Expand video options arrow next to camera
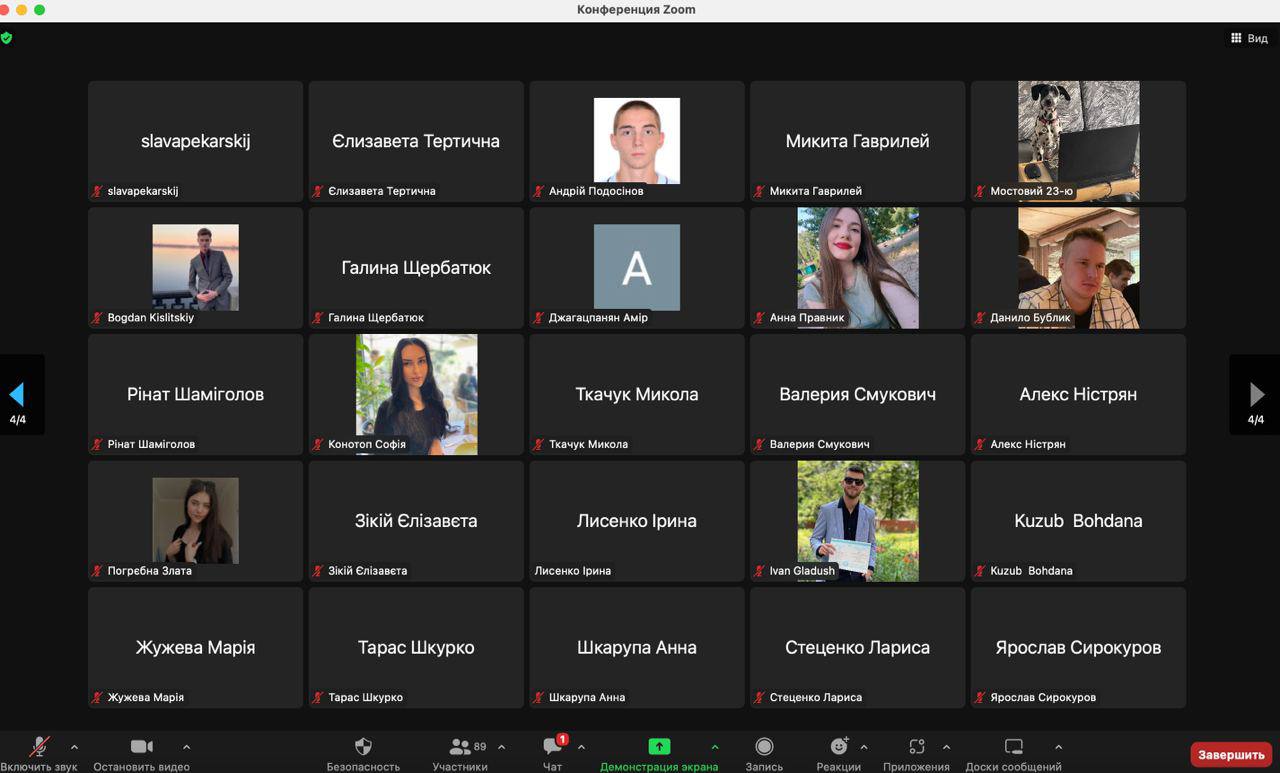 [x=186, y=746]
